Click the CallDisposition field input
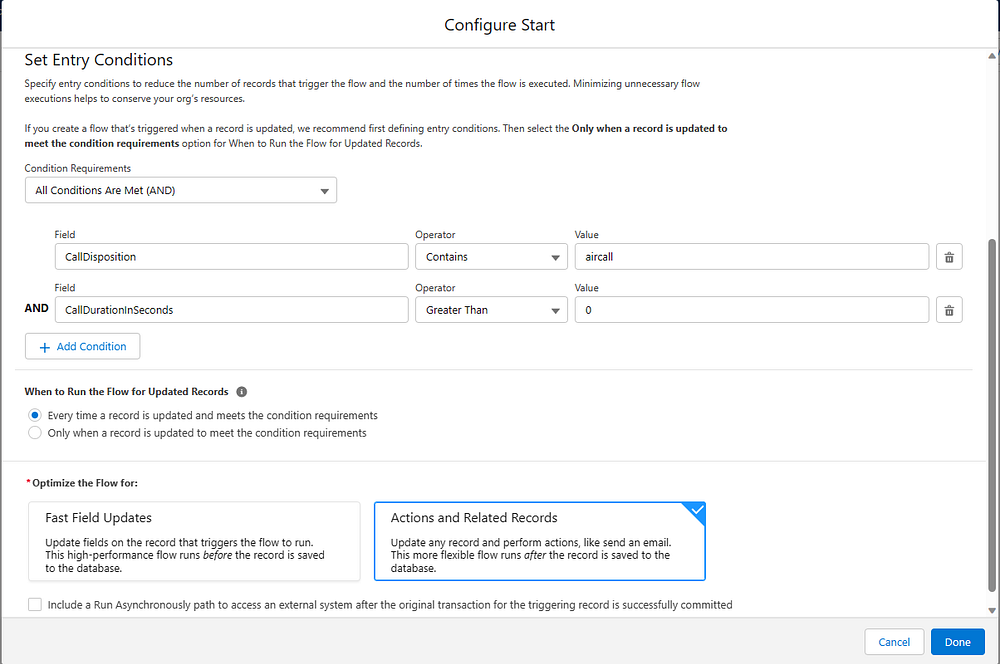The height and width of the screenshot is (664, 1000). point(230,257)
